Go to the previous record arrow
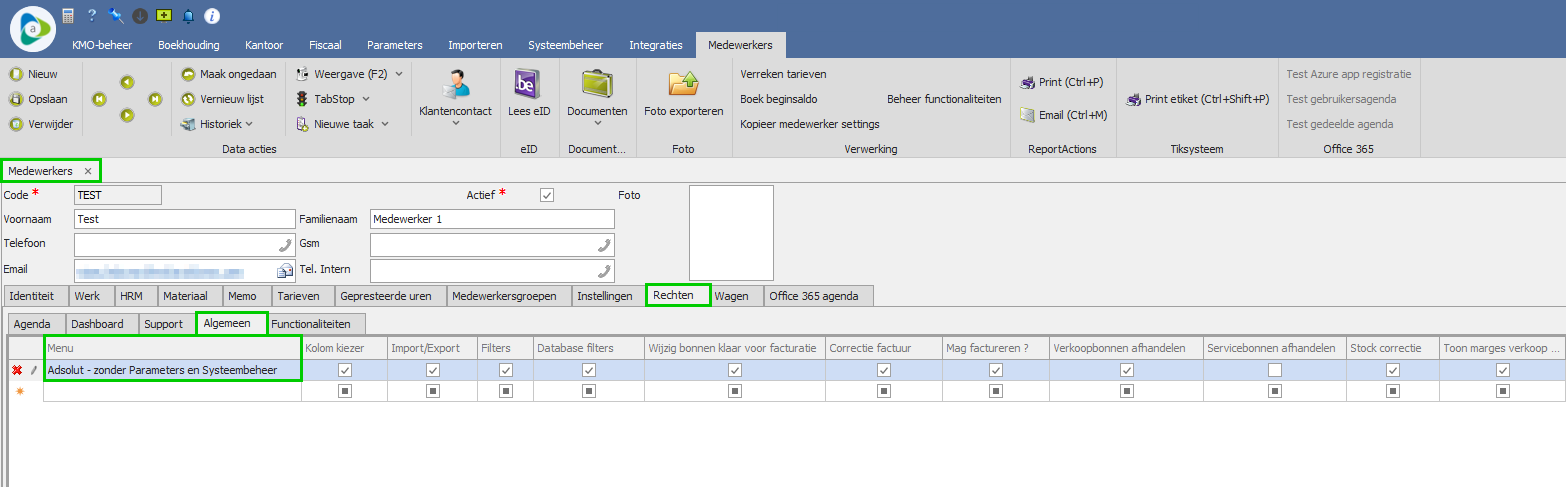 [x=127, y=82]
